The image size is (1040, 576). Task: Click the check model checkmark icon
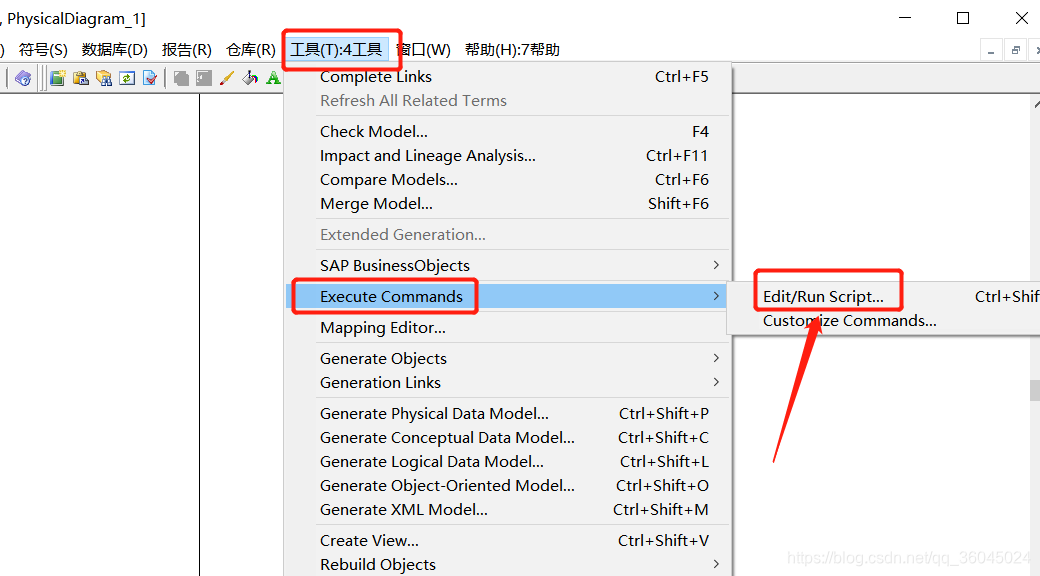pyautogui.click(x=151, y=78)
